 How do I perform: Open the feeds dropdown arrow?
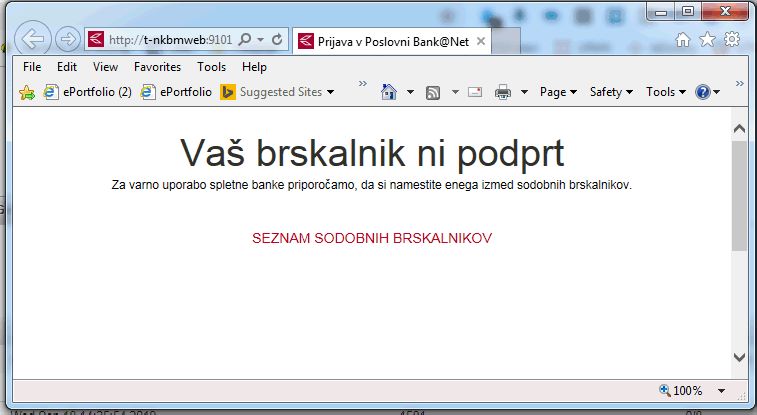click(455, 92)
